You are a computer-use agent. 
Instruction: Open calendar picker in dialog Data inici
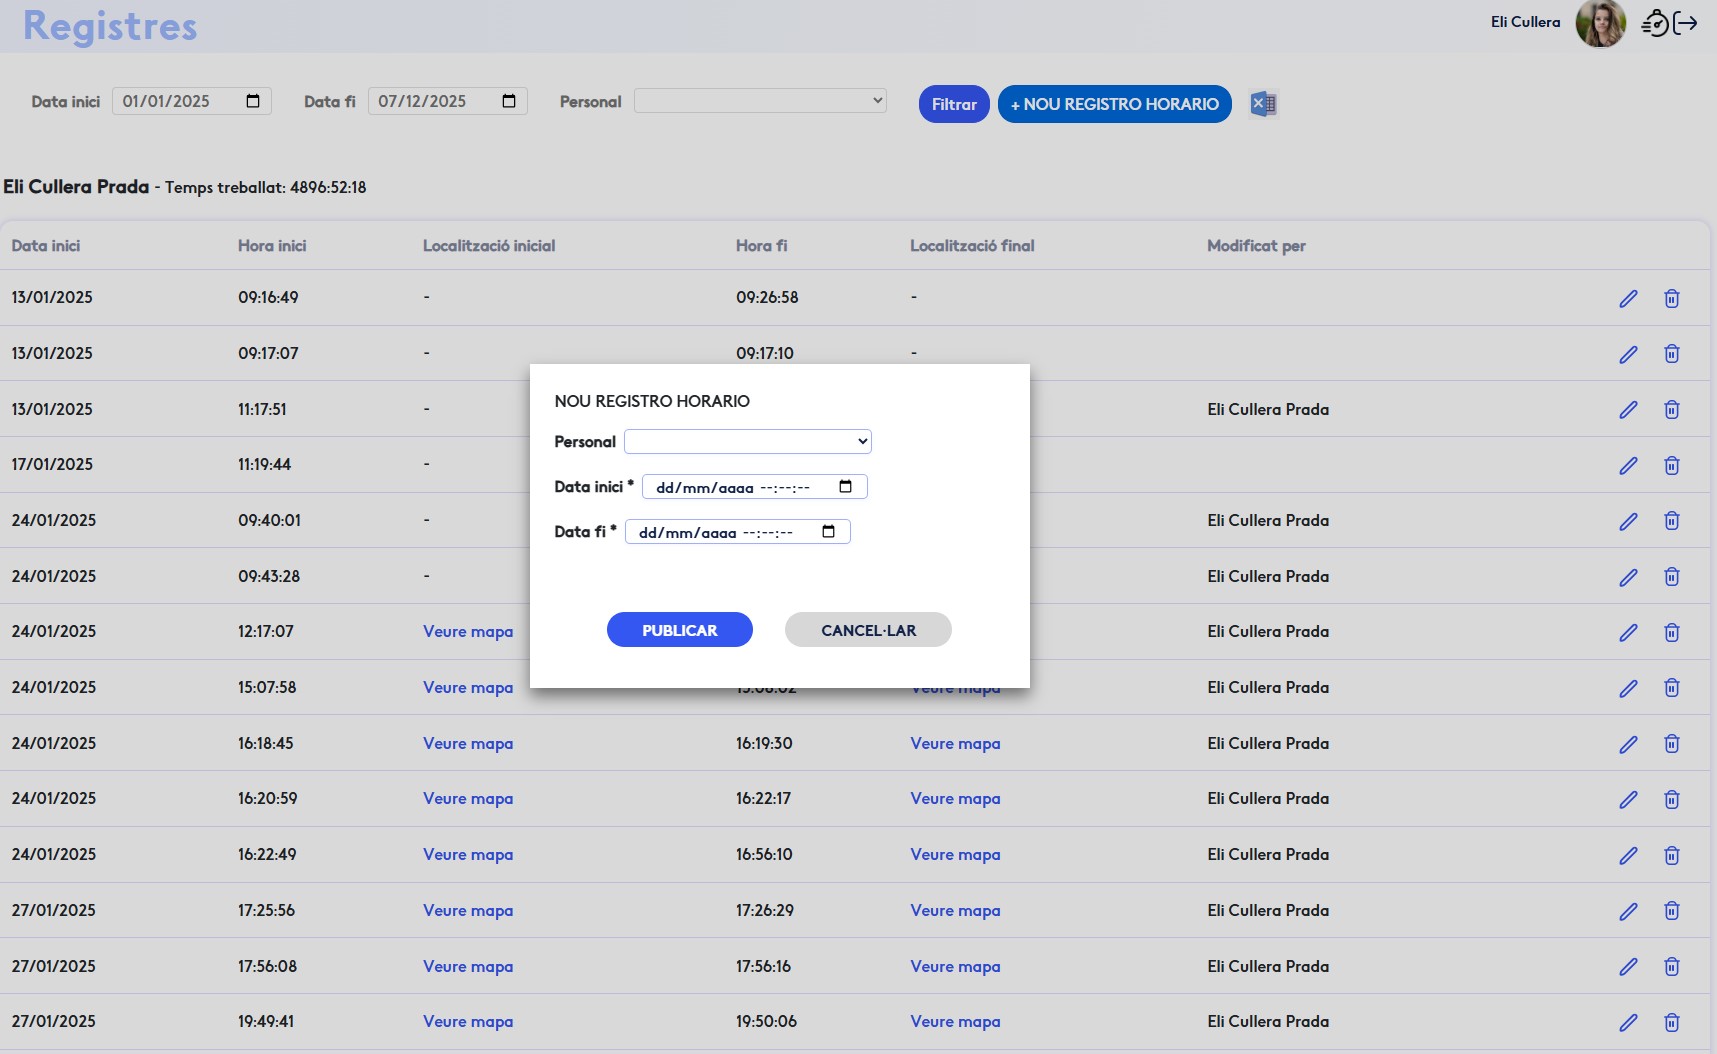[x=845, y=487]
